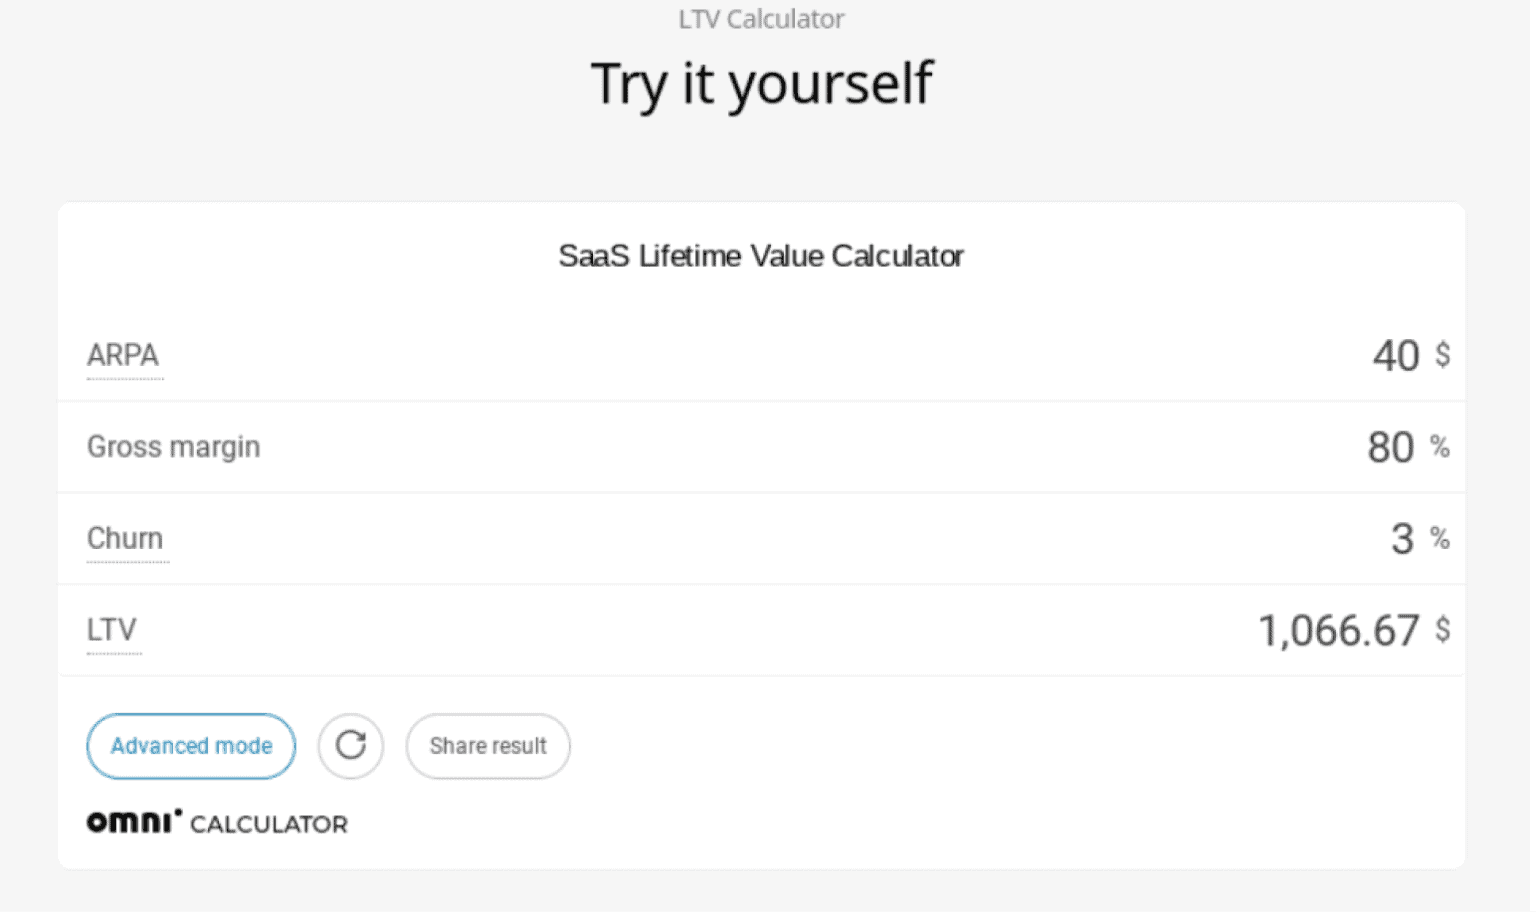The height and width of the screenshot is (912, 1536).
Task: Click the LTV result value 1,066.67
Action: click(x=1338, y=630)
